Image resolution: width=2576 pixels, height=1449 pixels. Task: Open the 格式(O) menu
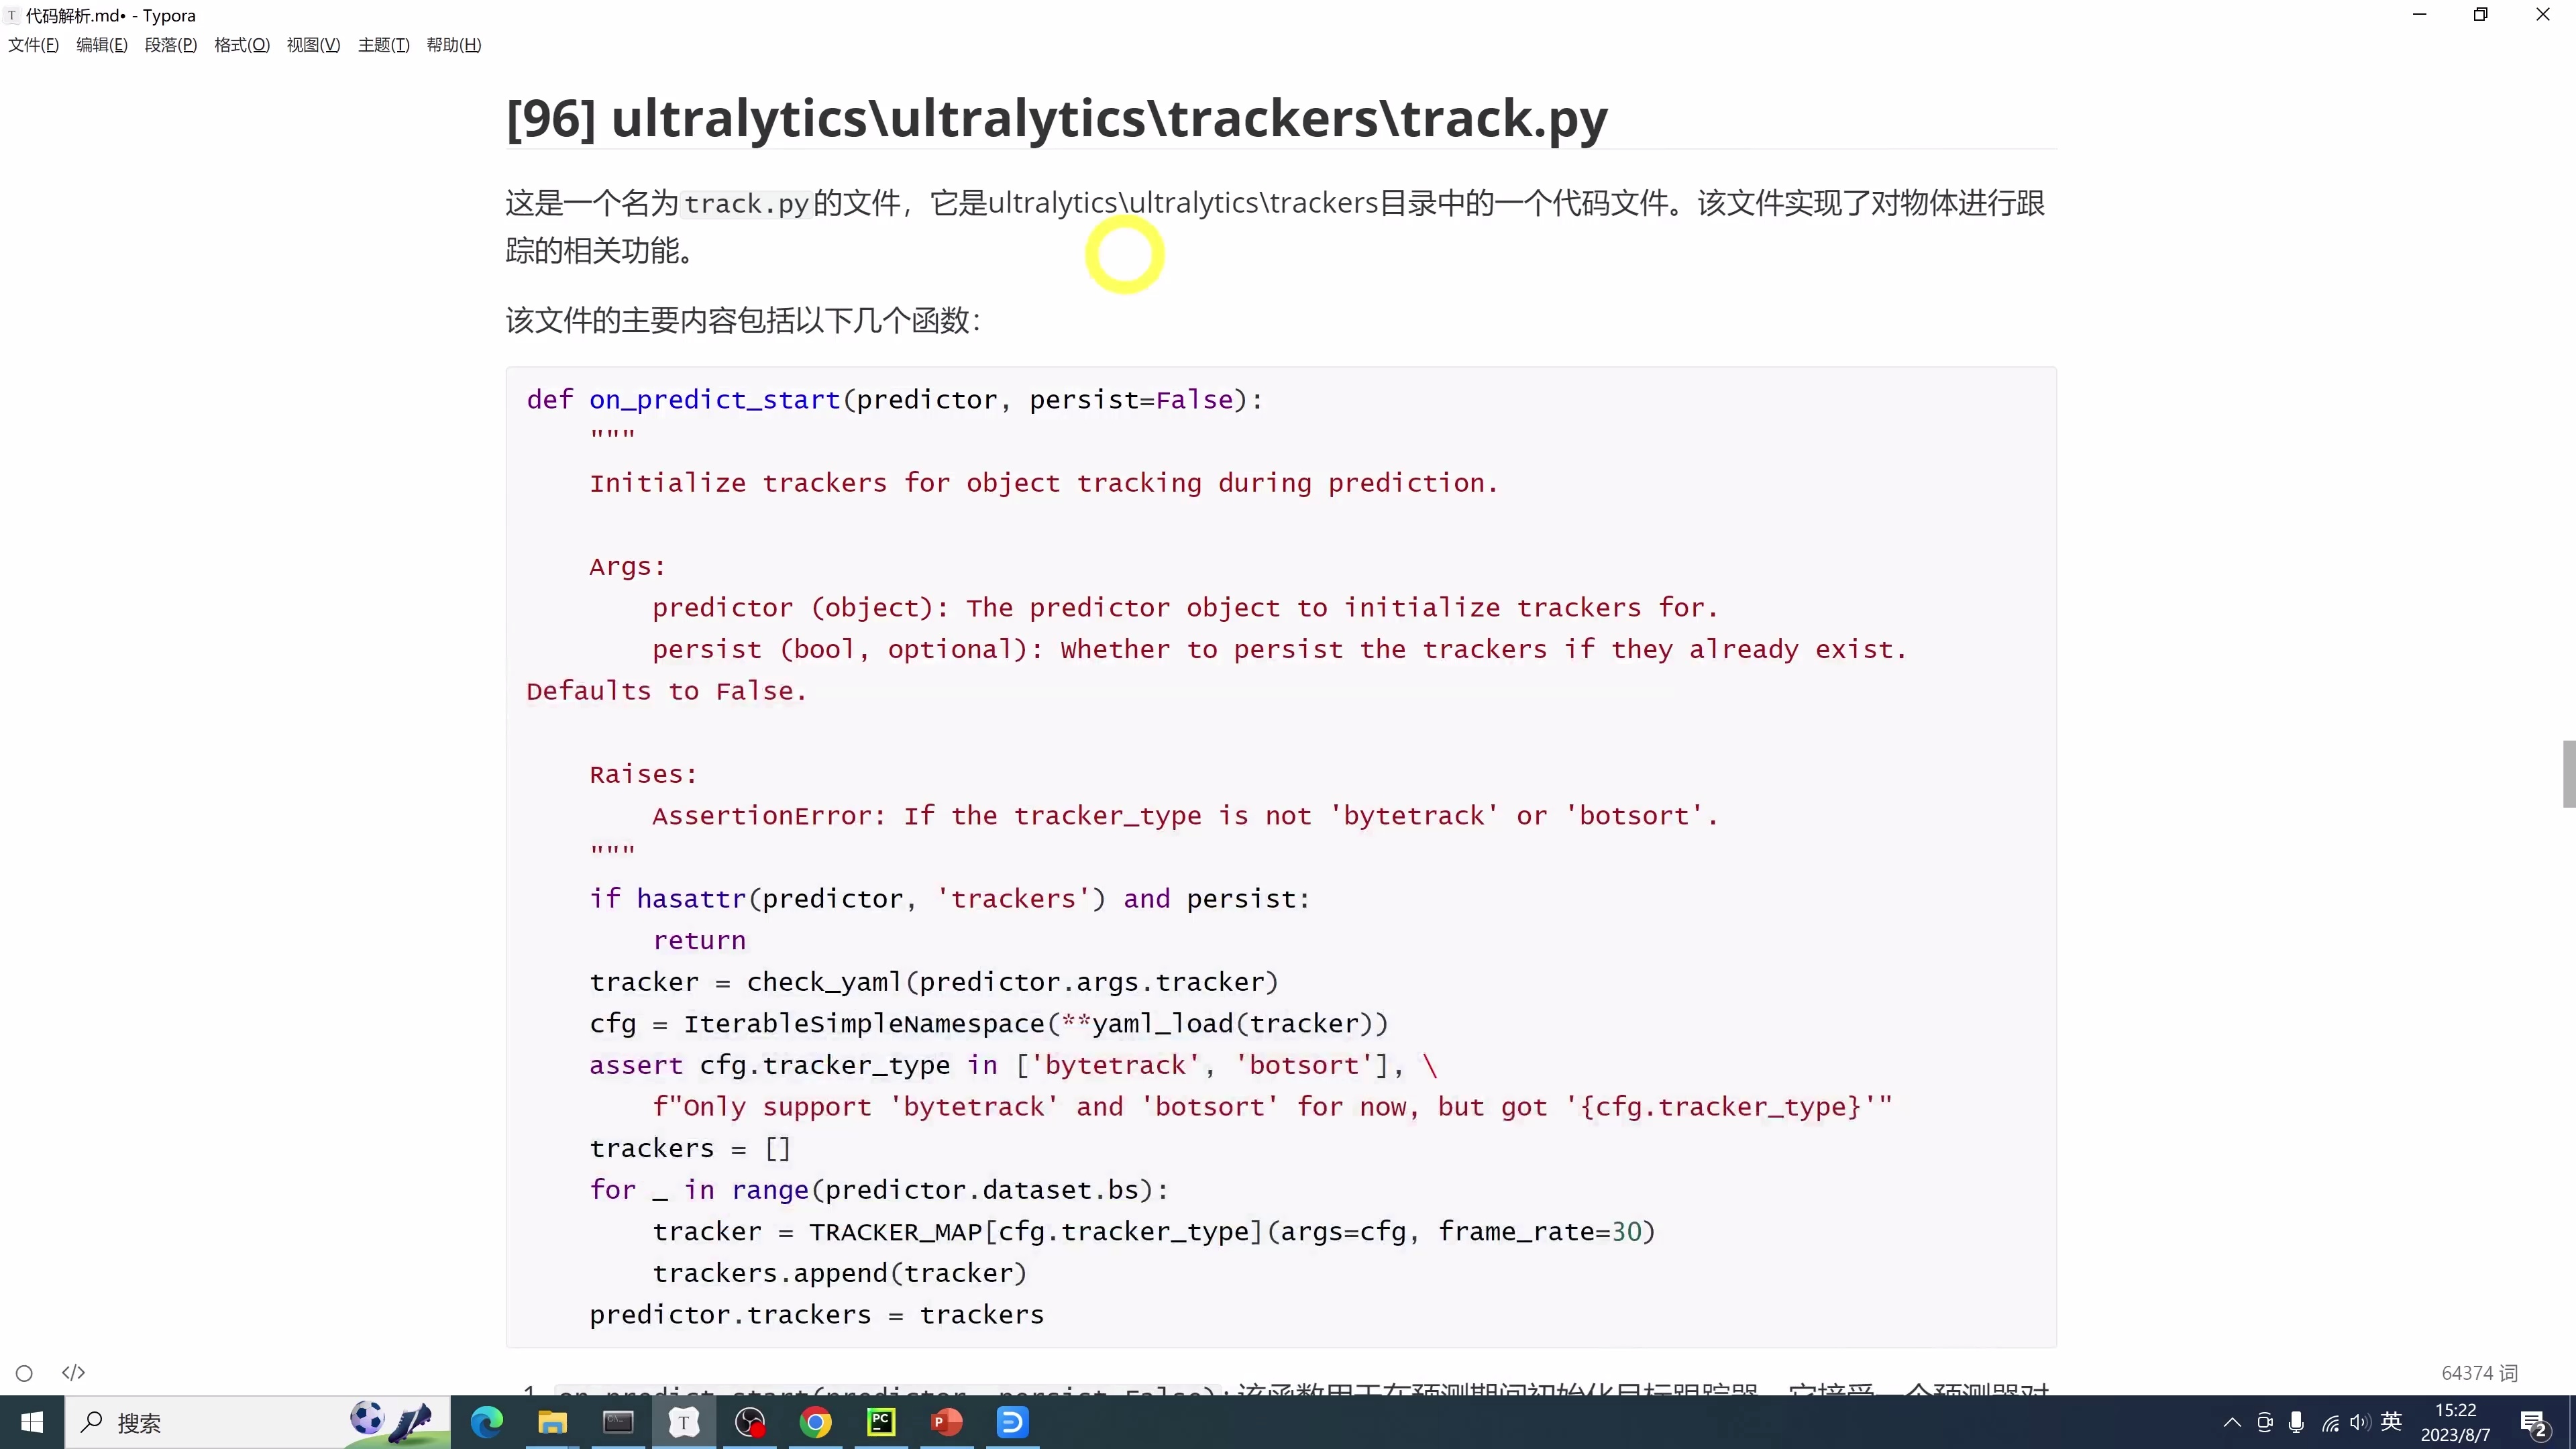click(x=241, y=45)
